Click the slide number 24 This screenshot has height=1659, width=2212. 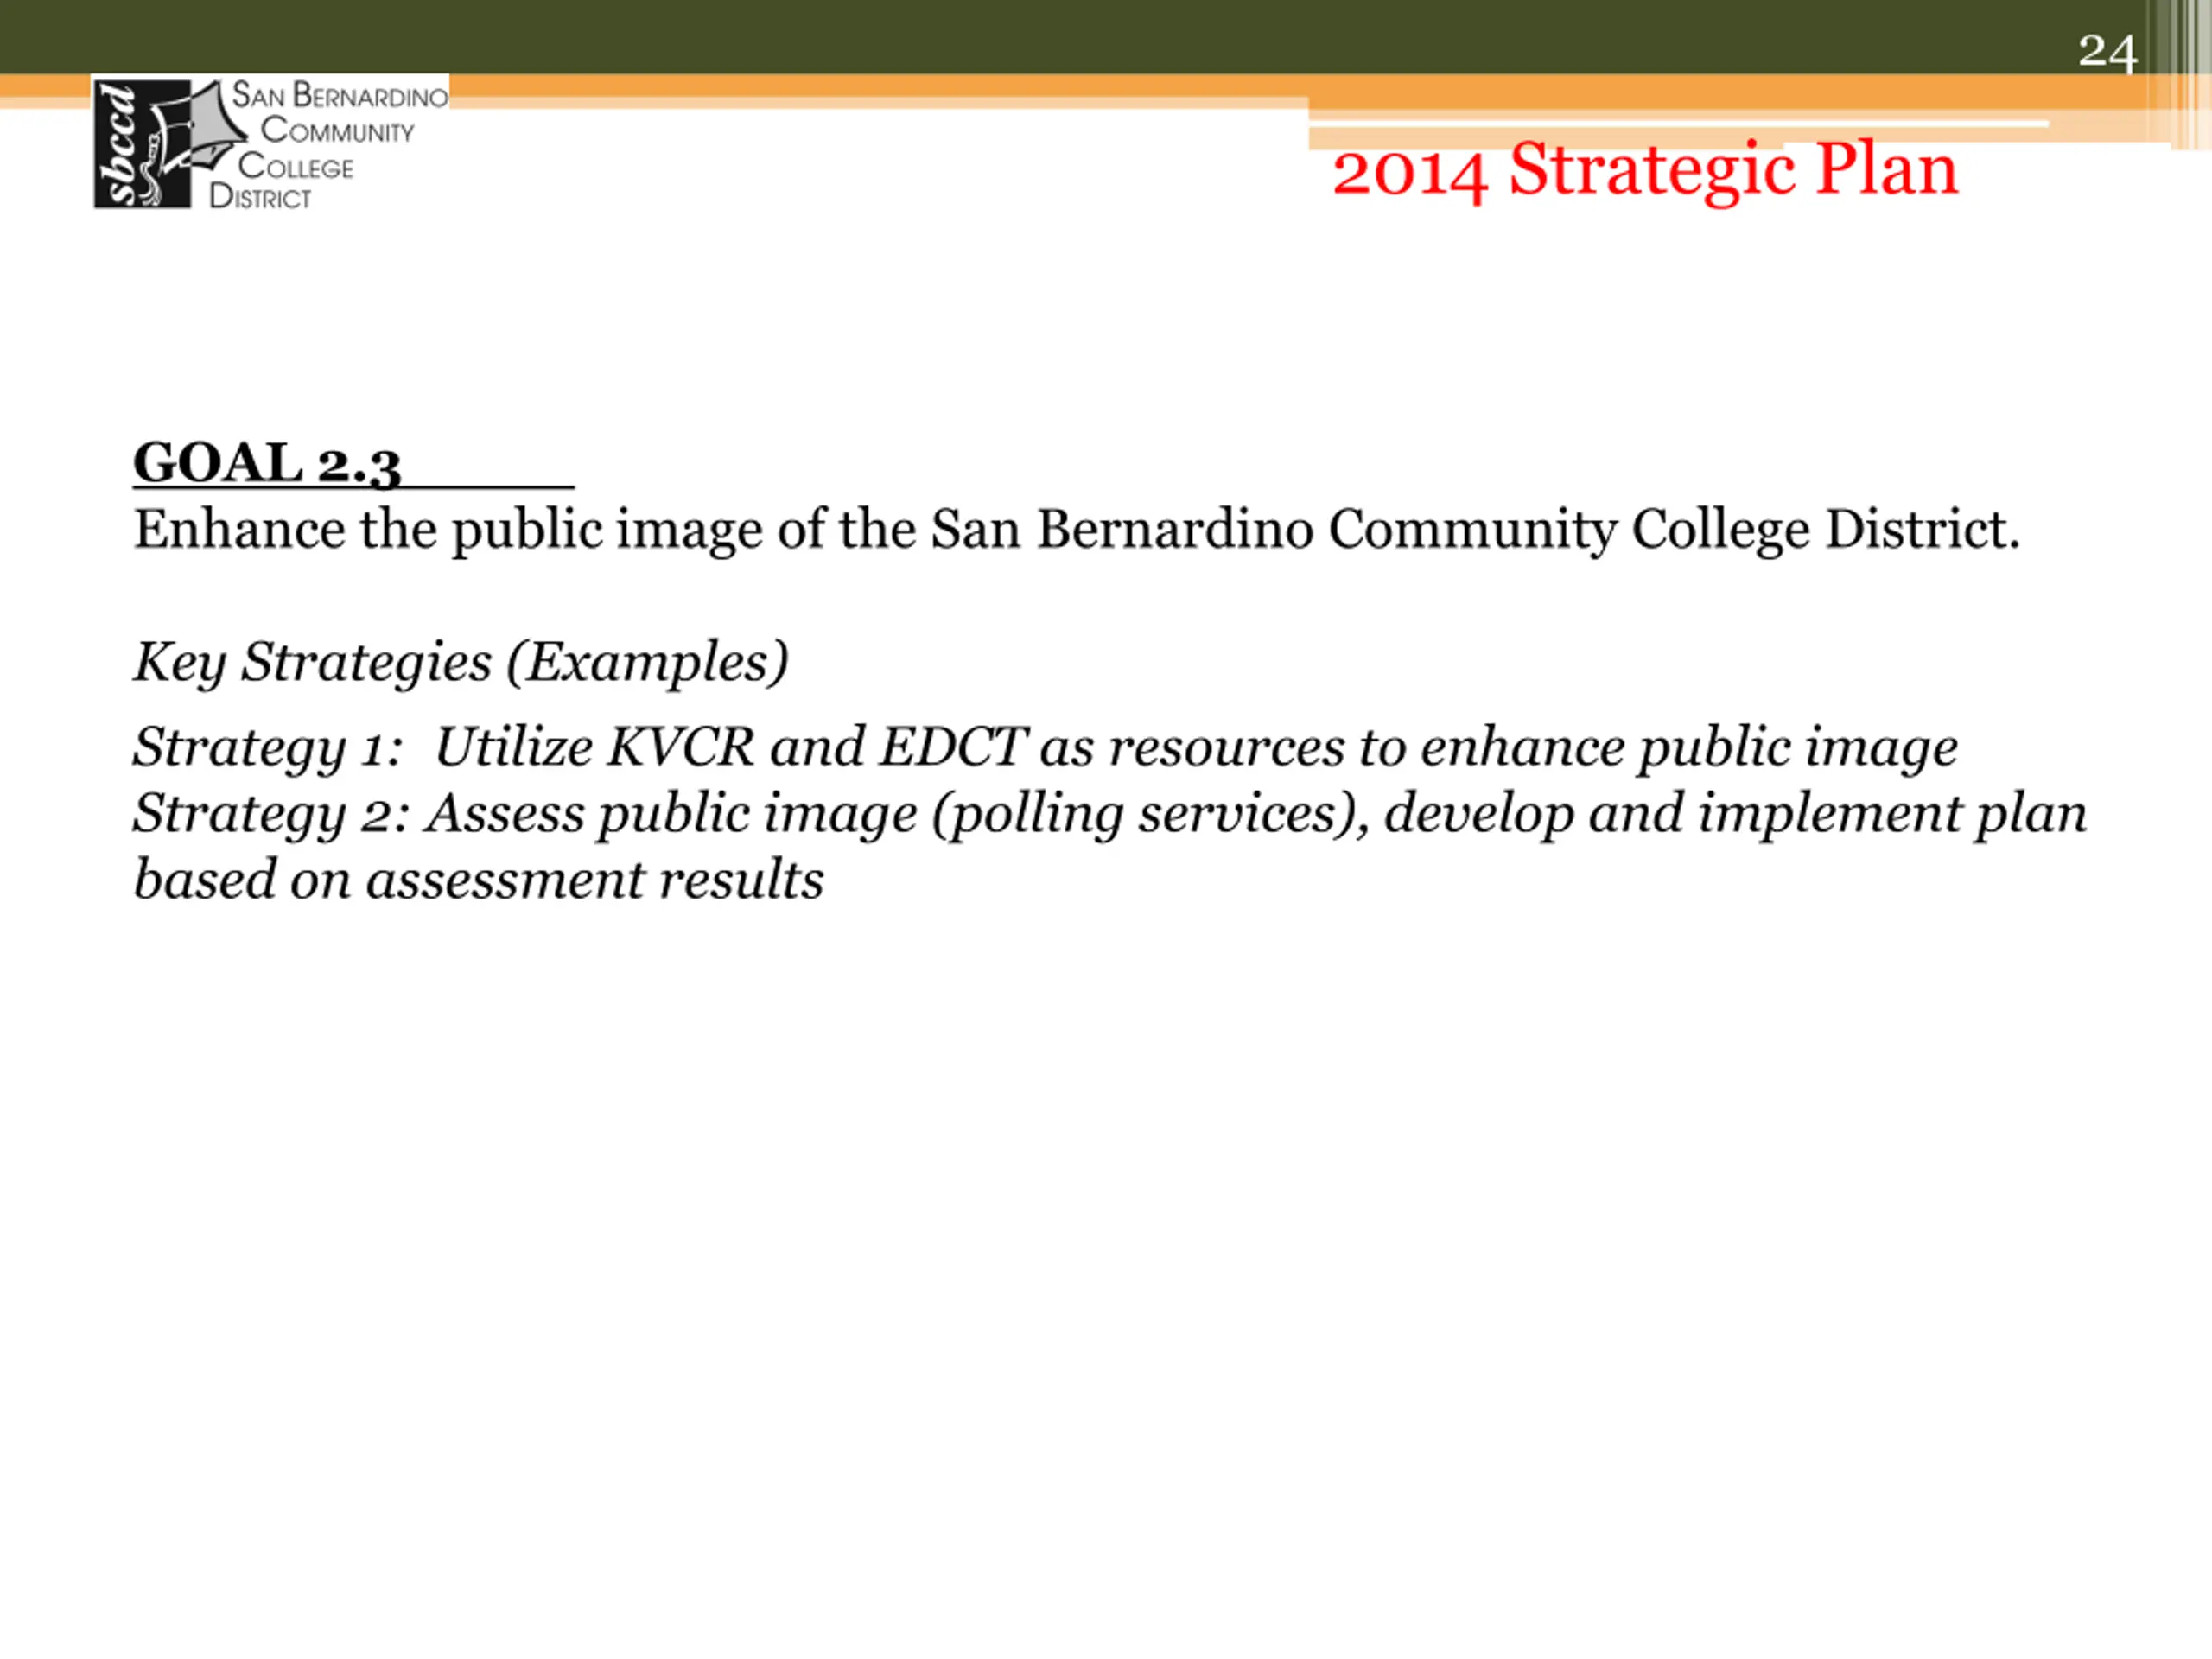pyautogui.click(x=2107, y=52)
